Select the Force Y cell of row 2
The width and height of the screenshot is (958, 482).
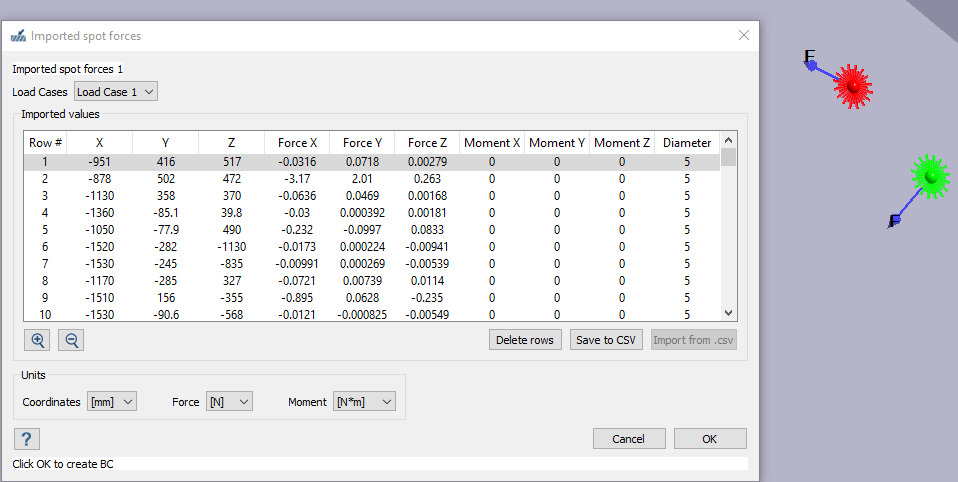click(x=363, y=178)
